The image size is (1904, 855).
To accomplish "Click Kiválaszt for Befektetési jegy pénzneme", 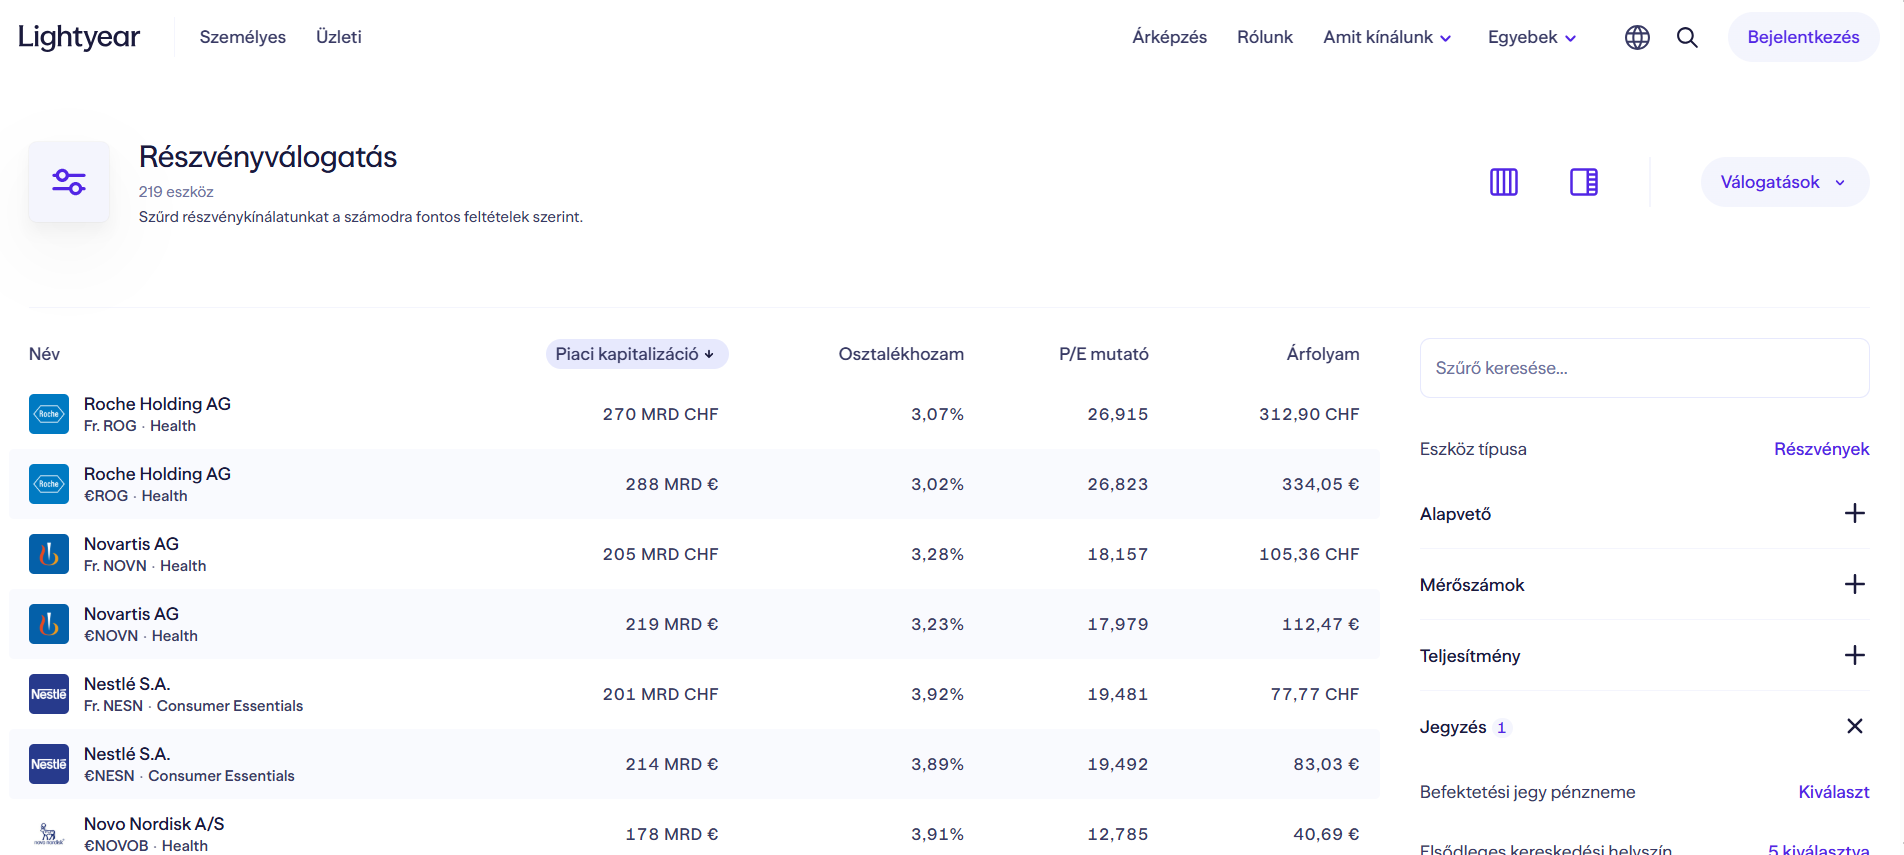I will point(1833,792).
